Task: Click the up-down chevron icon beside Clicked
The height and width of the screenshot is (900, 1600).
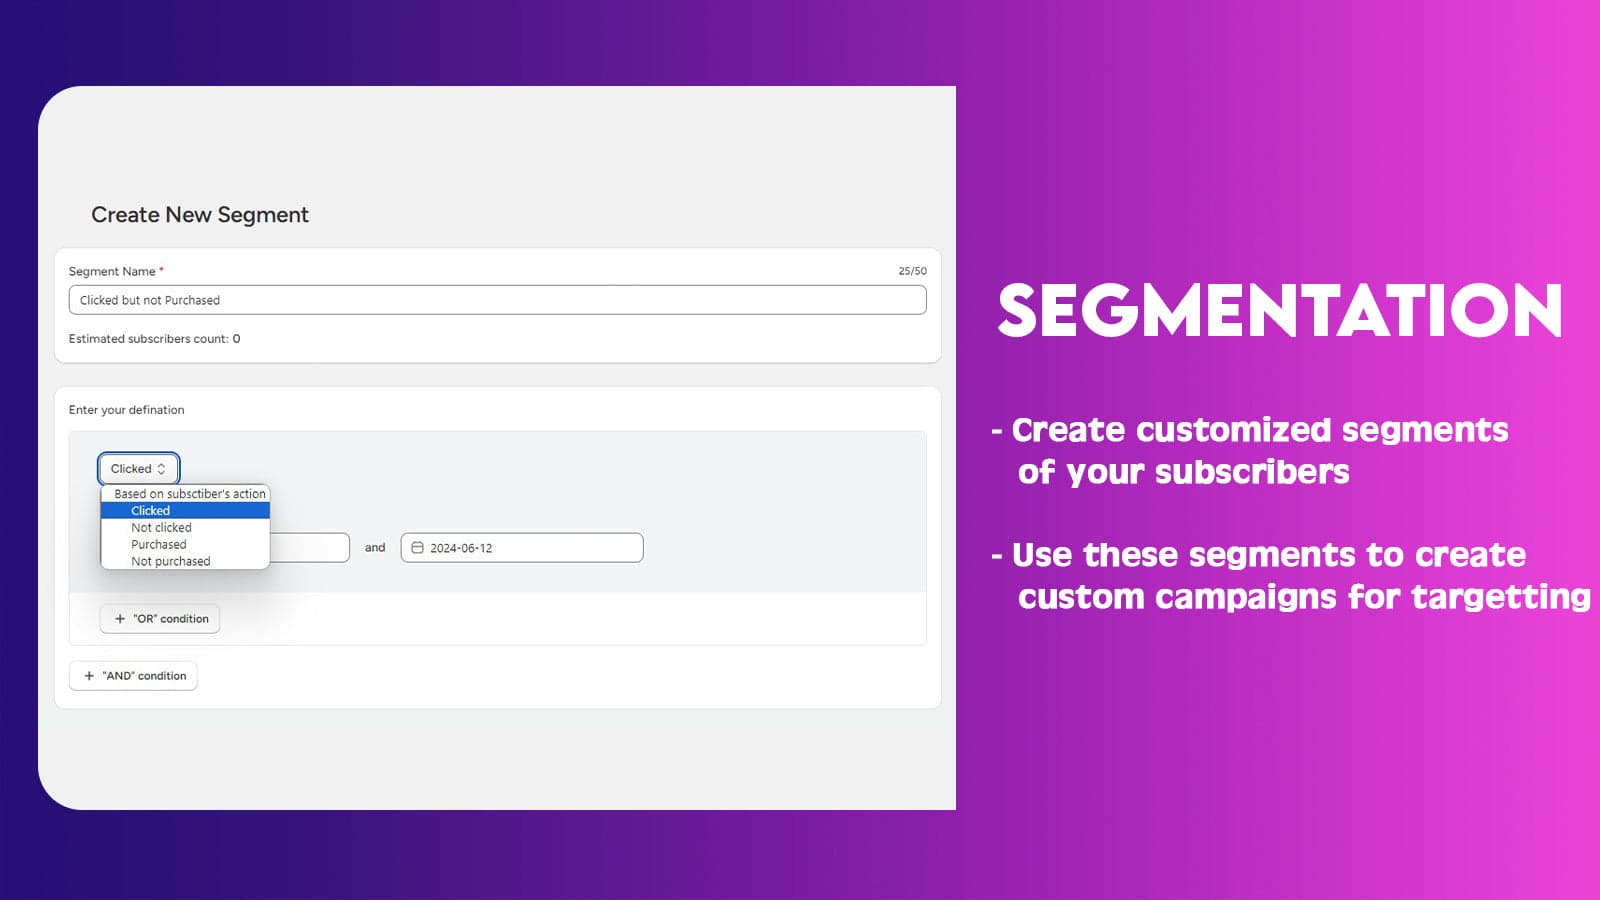Action: [161, 469]
